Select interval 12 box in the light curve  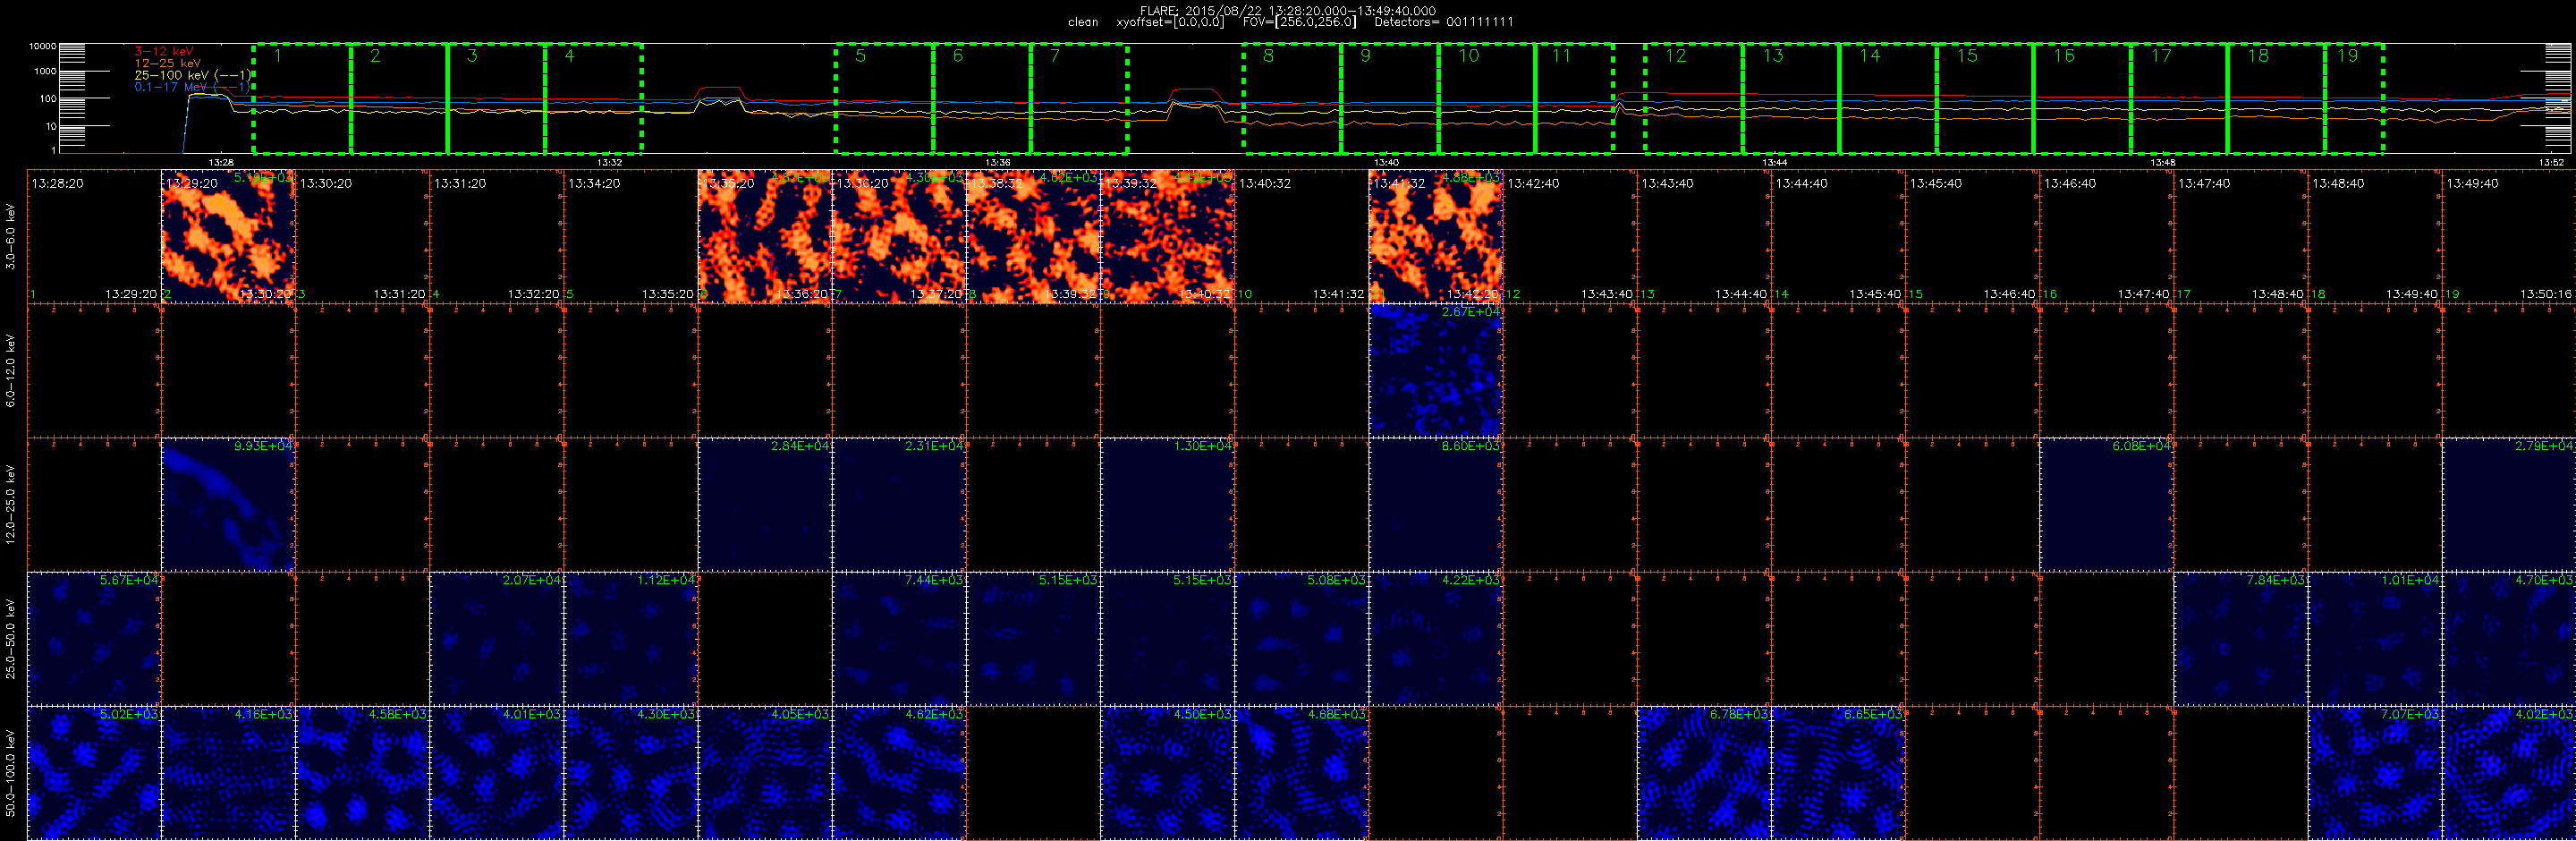coord(1694,99)
